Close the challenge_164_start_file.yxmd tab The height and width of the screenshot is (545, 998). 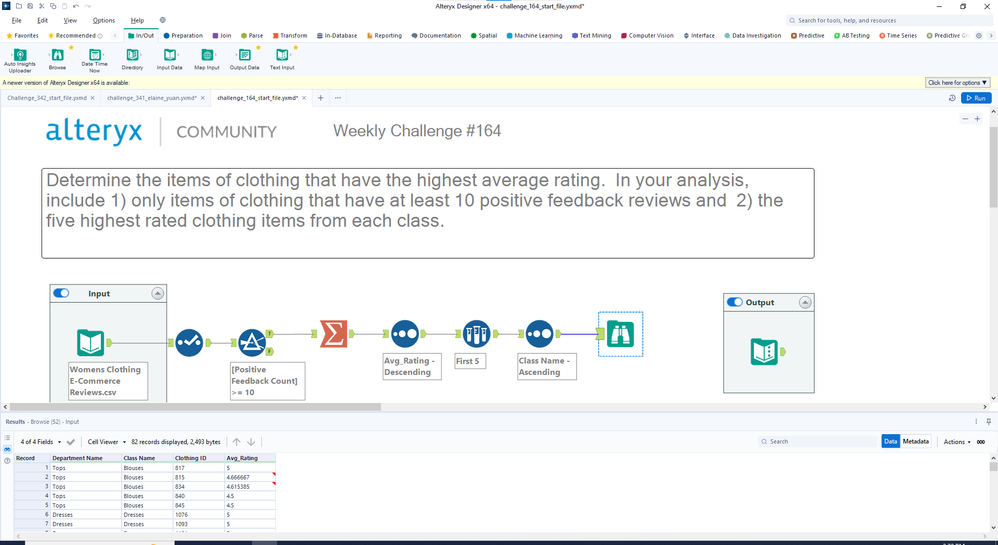pos(304,98)
